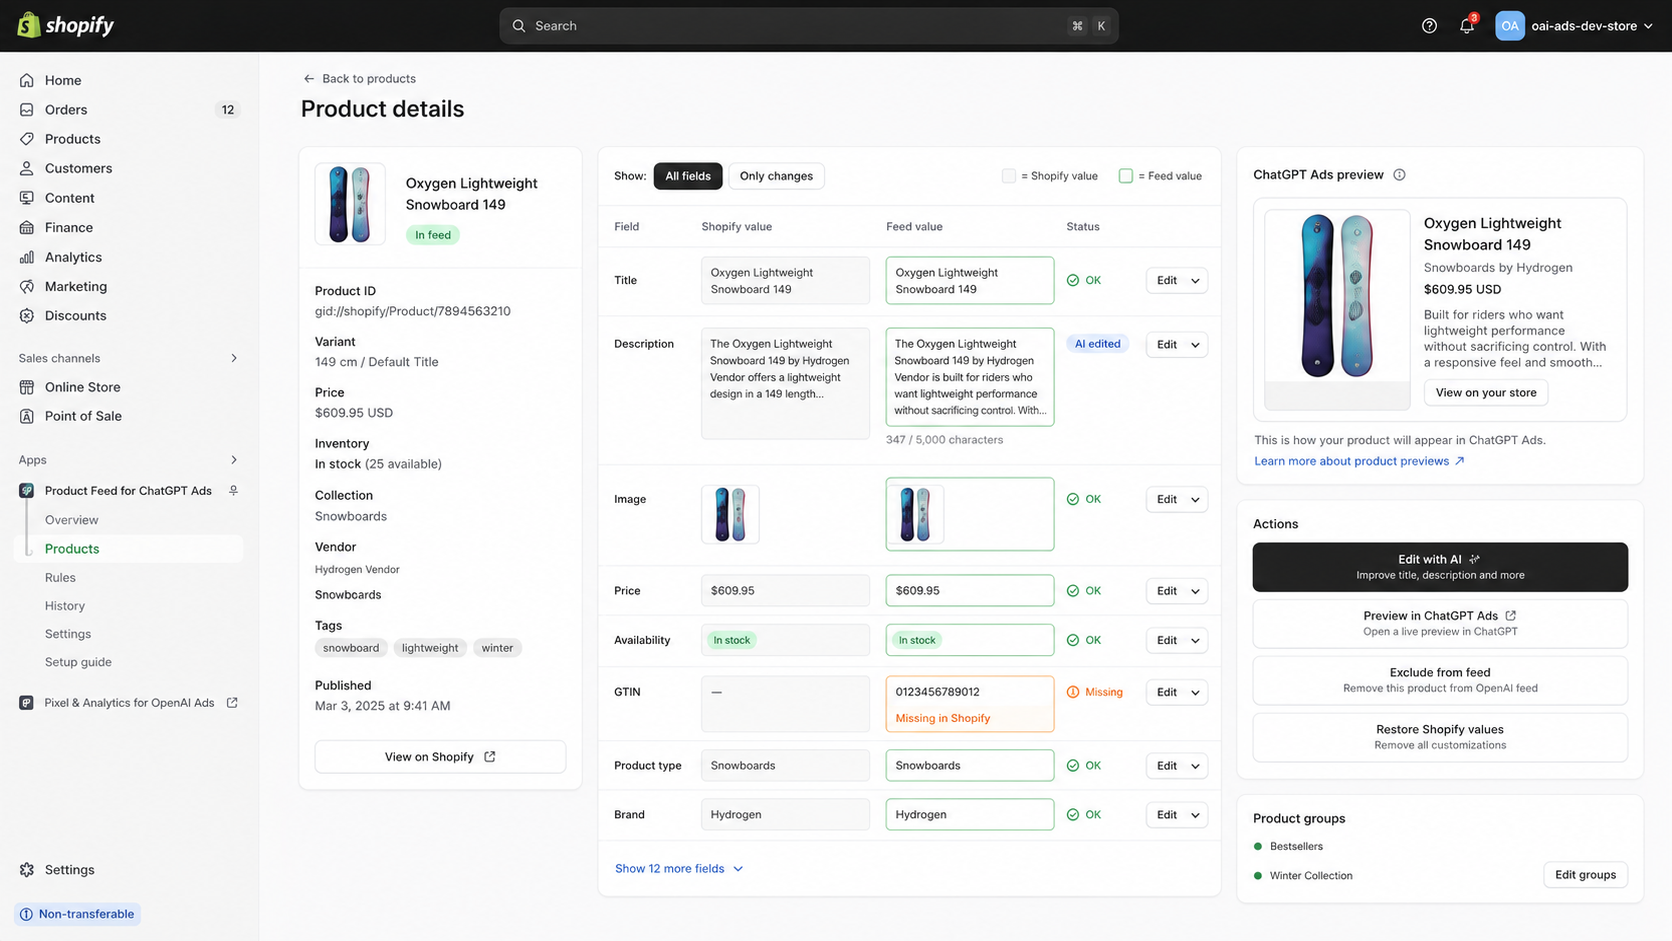1672x941 pixels.
Task: Click the View on your store button
Action: pyautogui.click(x=1486, y=393)
